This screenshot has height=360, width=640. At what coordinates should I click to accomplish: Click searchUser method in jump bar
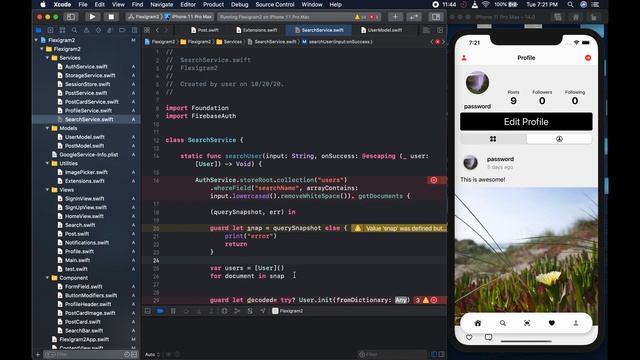[x=338, y=42]
